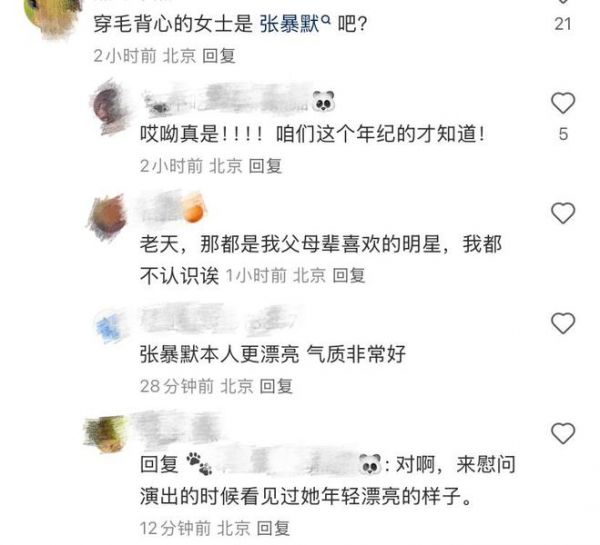
Task: Like the '哎呦真是' comment with heart icon
Action: 563,103
